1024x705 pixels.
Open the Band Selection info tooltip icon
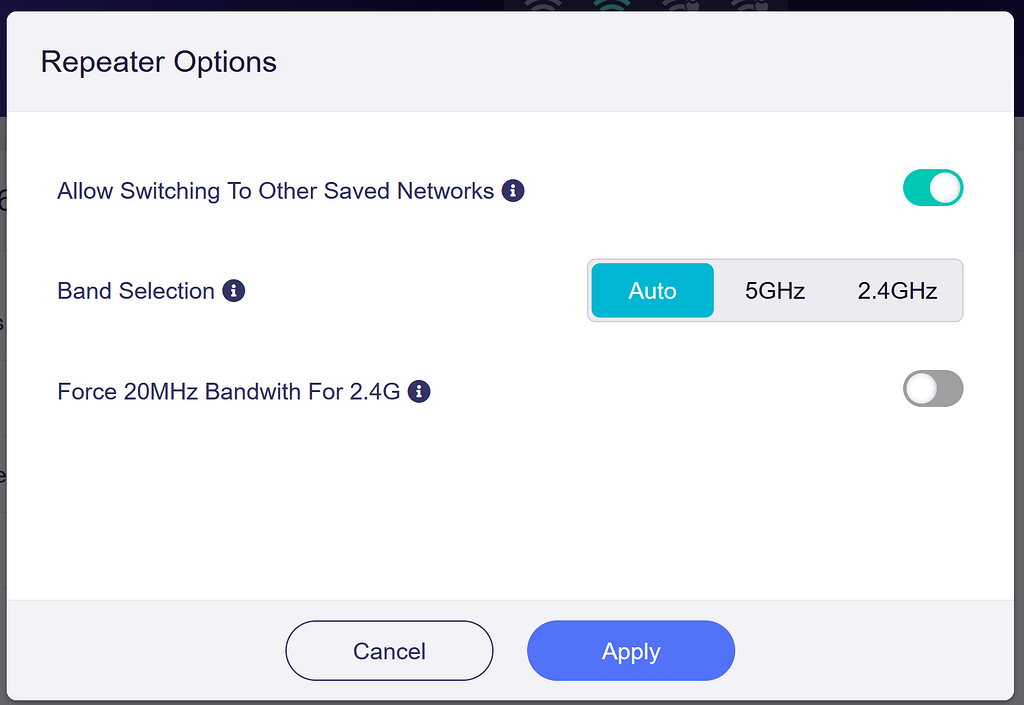tap(234, 291)
